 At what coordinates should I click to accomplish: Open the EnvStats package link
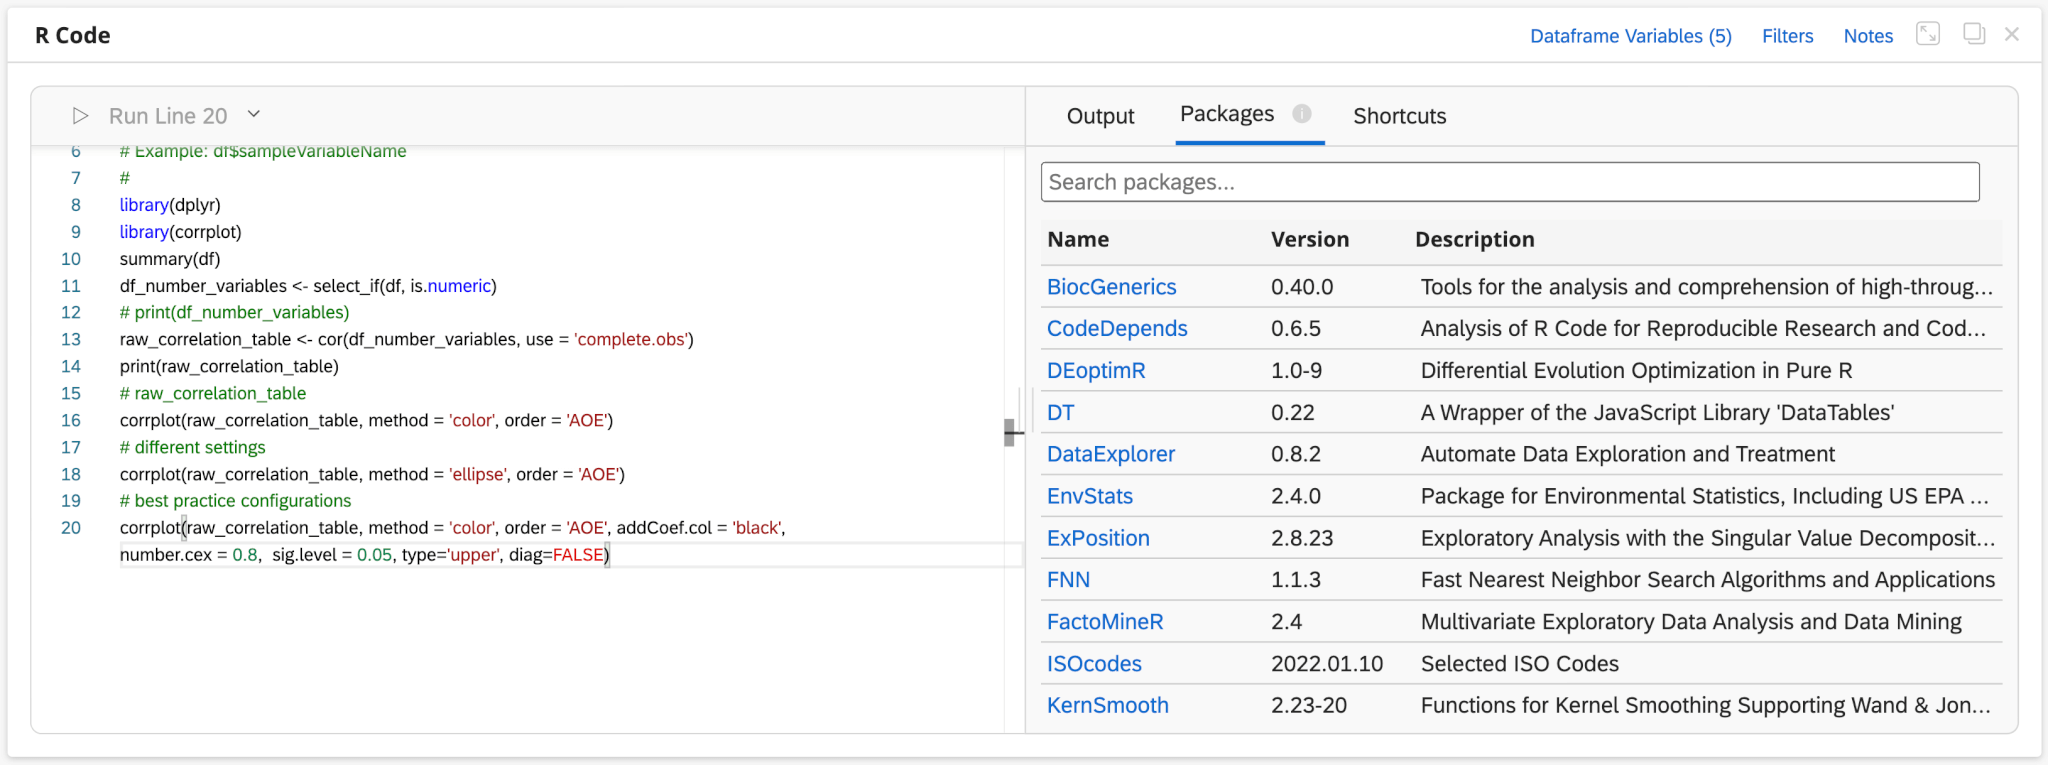pyautogui.click(x=1089, y=496)
